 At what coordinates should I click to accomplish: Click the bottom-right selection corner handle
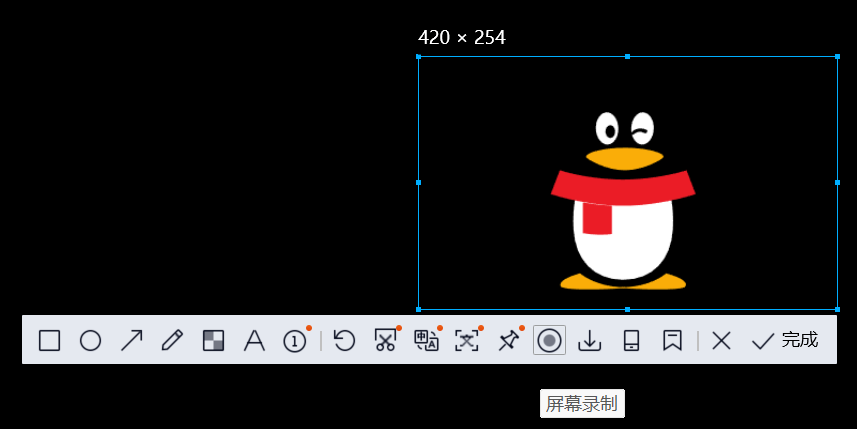point(837,309)
